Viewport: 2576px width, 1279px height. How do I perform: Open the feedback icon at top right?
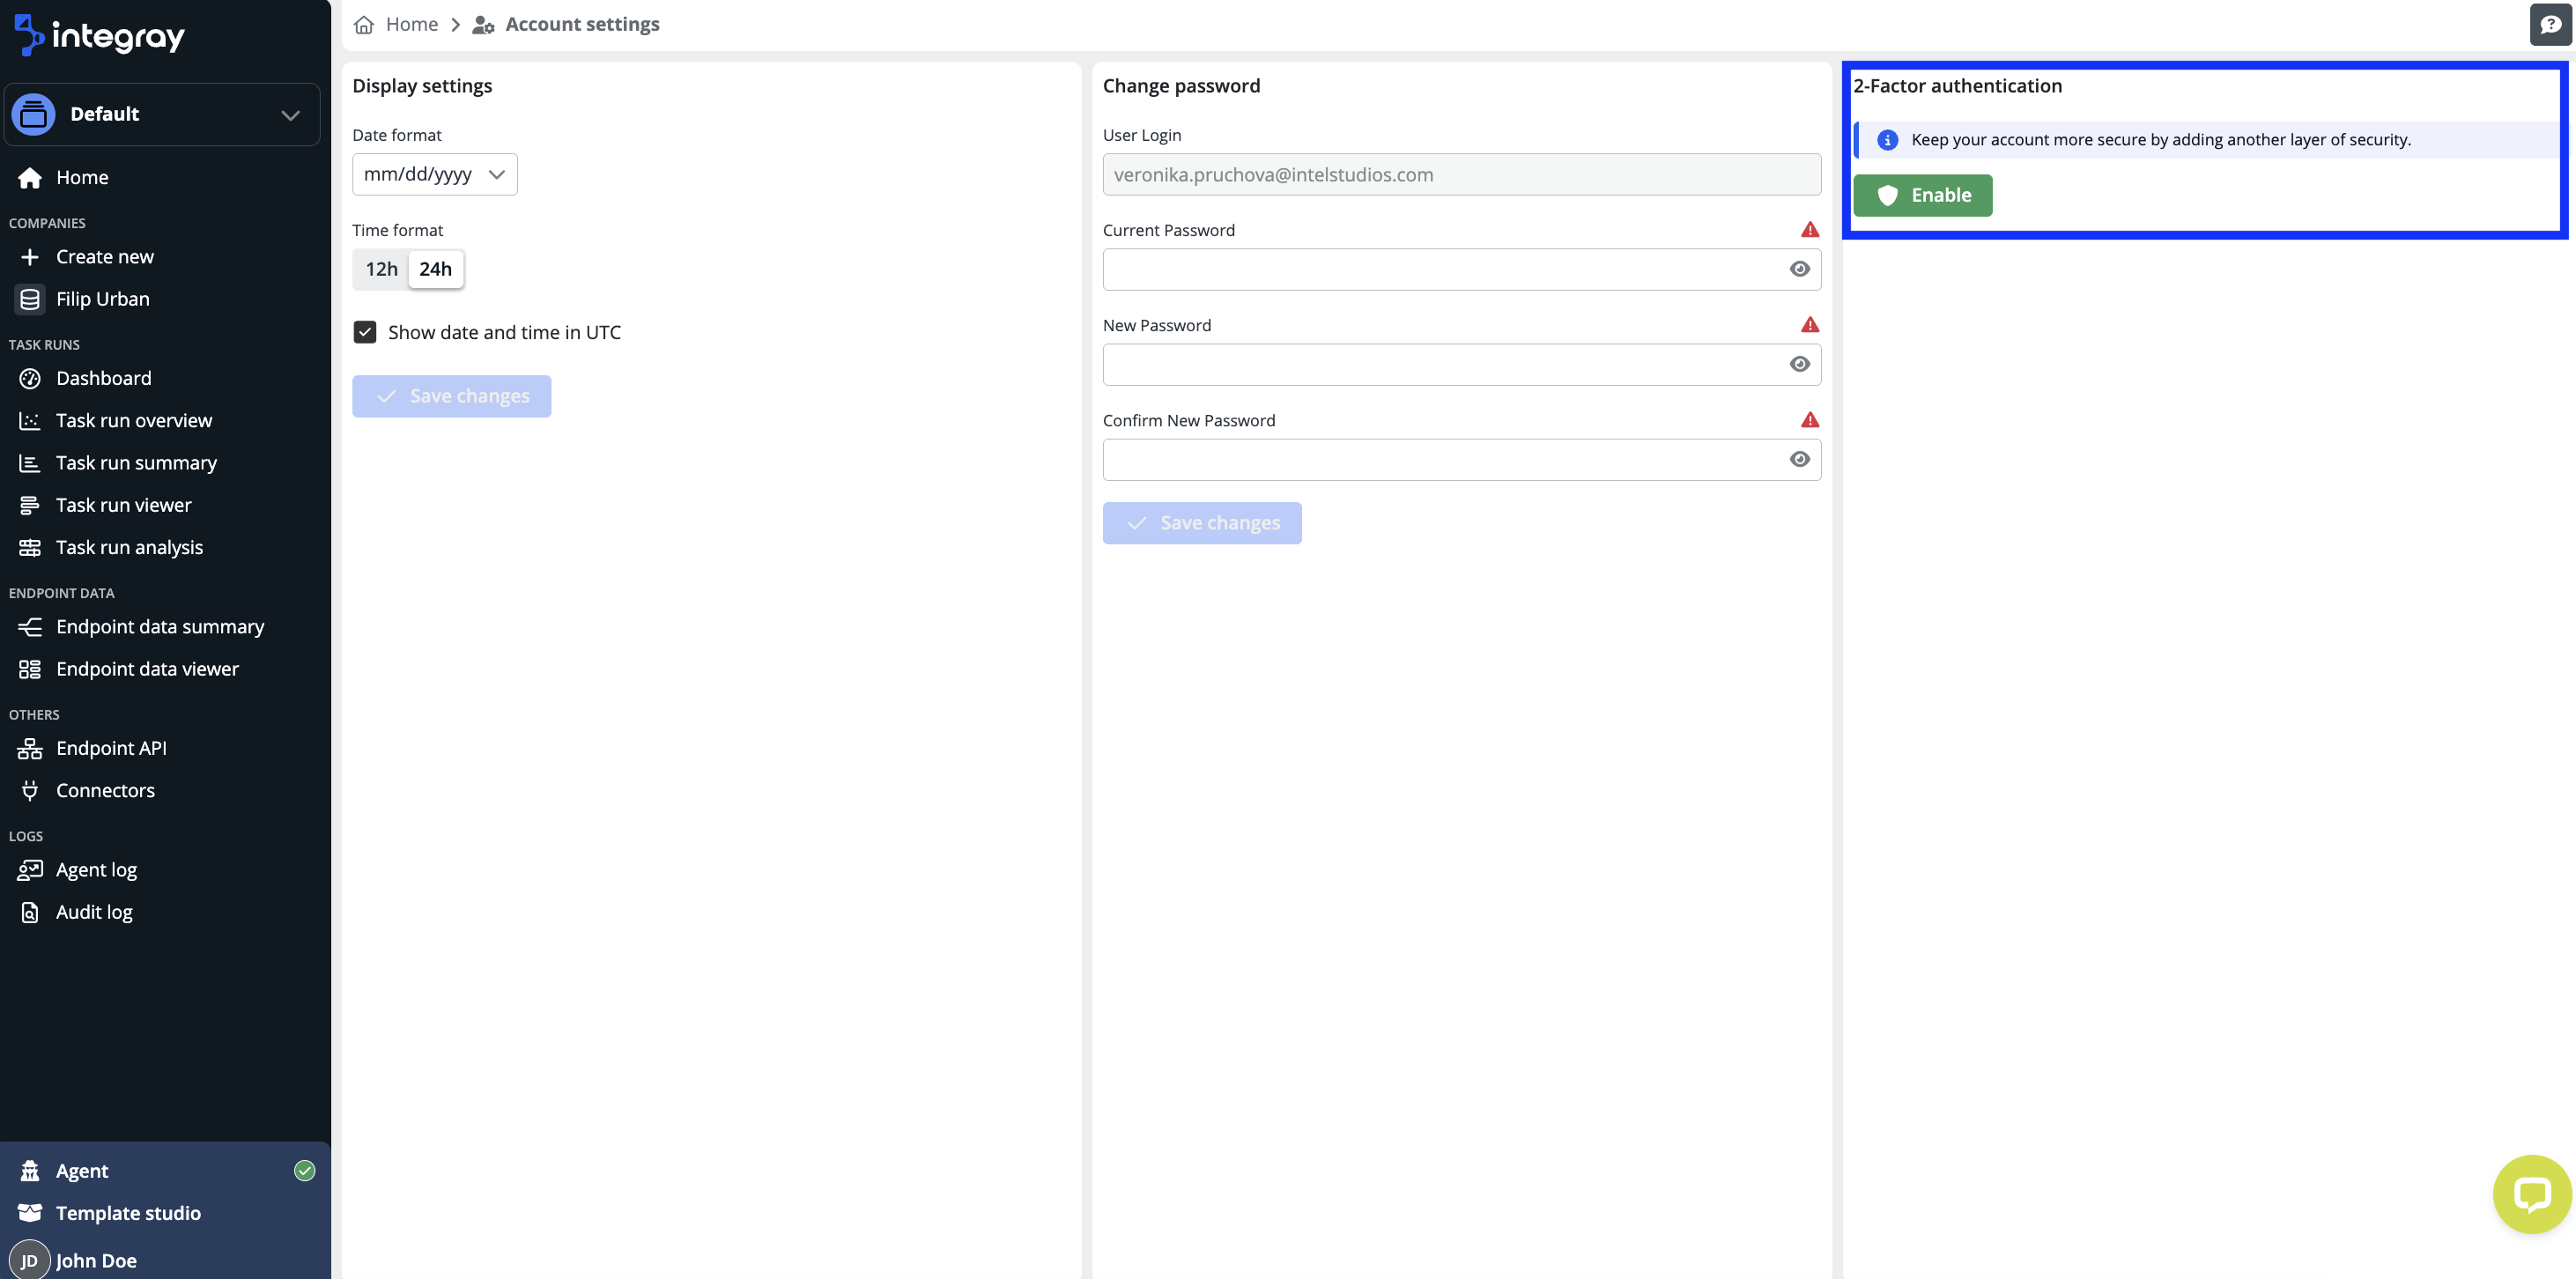tap(2551, 24)
